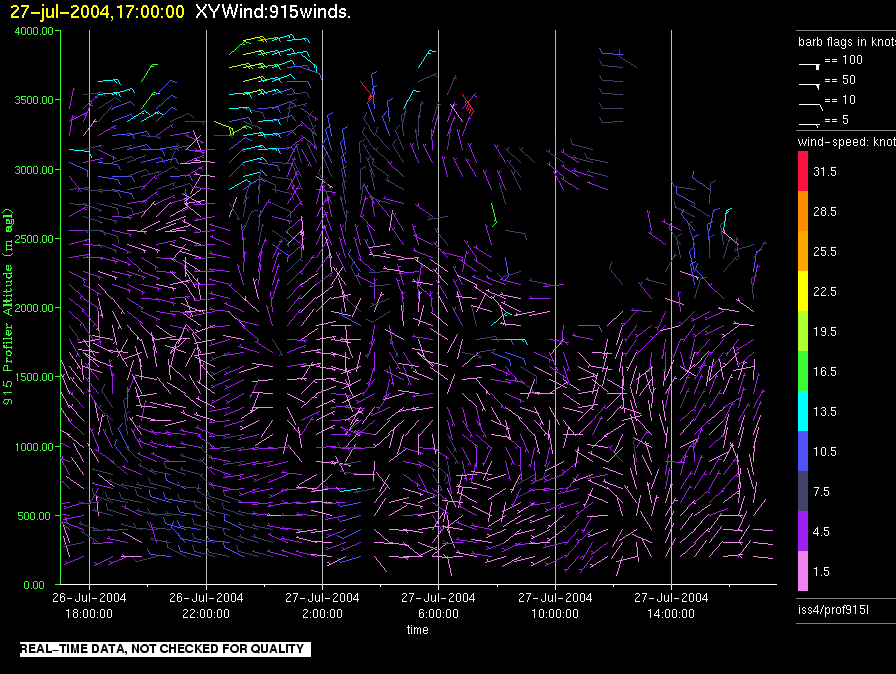Click the 1500.00 altitude axis value
Screen dimensions: 896x674
pos(34,378)
